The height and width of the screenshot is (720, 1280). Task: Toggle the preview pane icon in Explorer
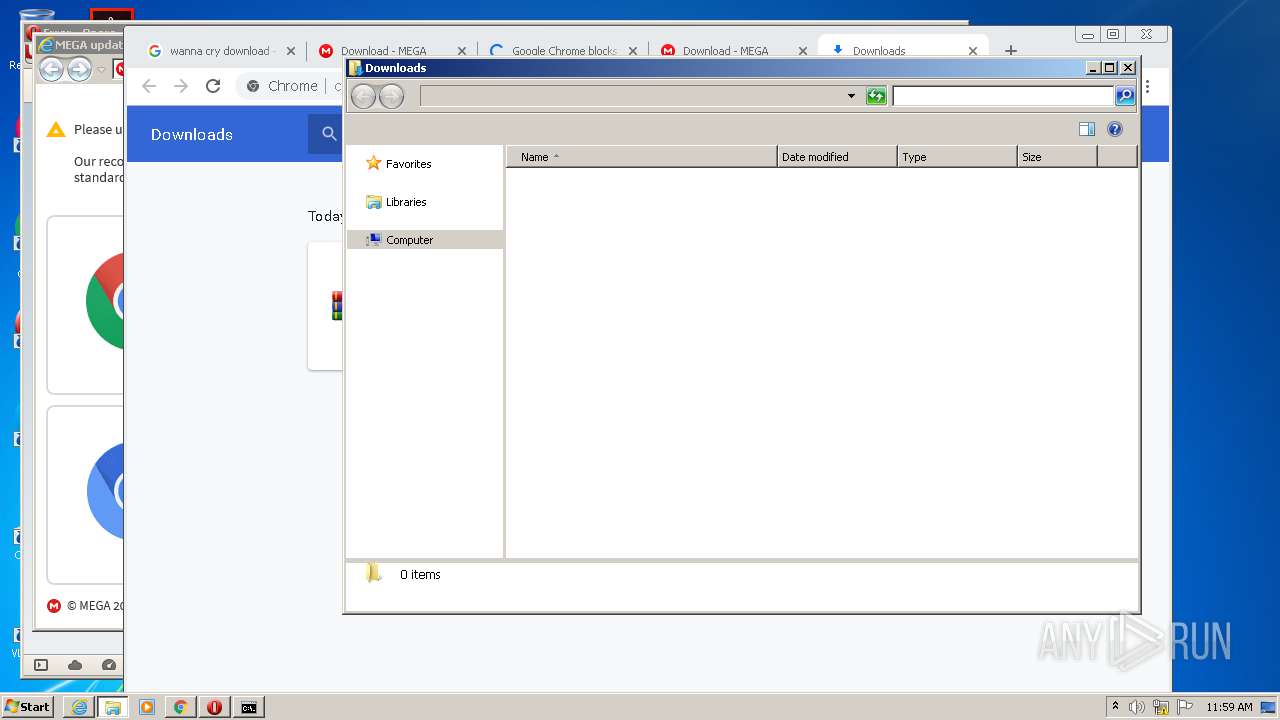(x=1087, y=129)
